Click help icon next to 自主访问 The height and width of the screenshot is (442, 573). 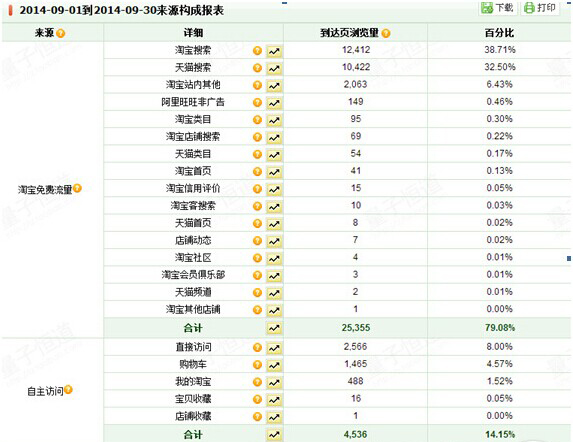click(68, 390)
